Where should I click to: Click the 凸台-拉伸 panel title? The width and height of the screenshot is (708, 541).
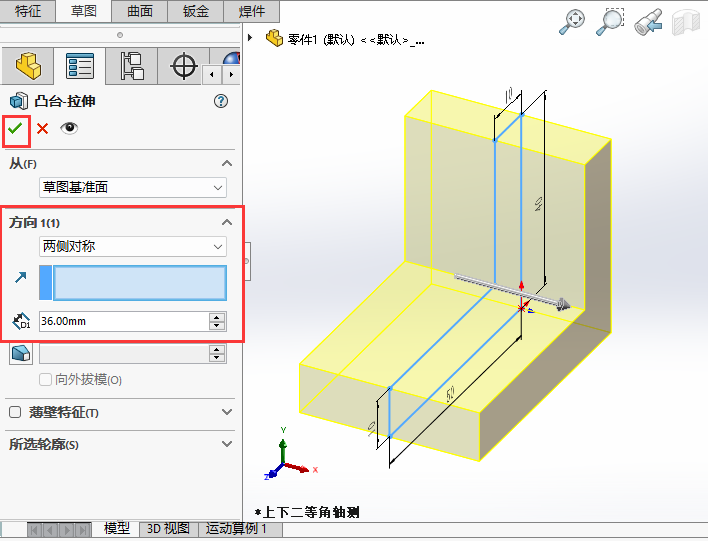pos(65,101)
